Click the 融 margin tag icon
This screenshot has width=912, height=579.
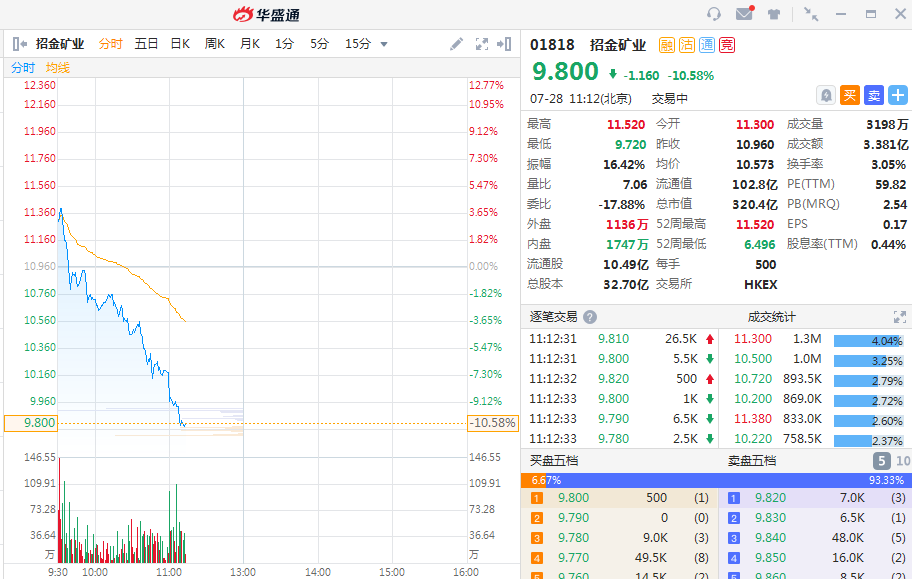[x=667, y=45]
